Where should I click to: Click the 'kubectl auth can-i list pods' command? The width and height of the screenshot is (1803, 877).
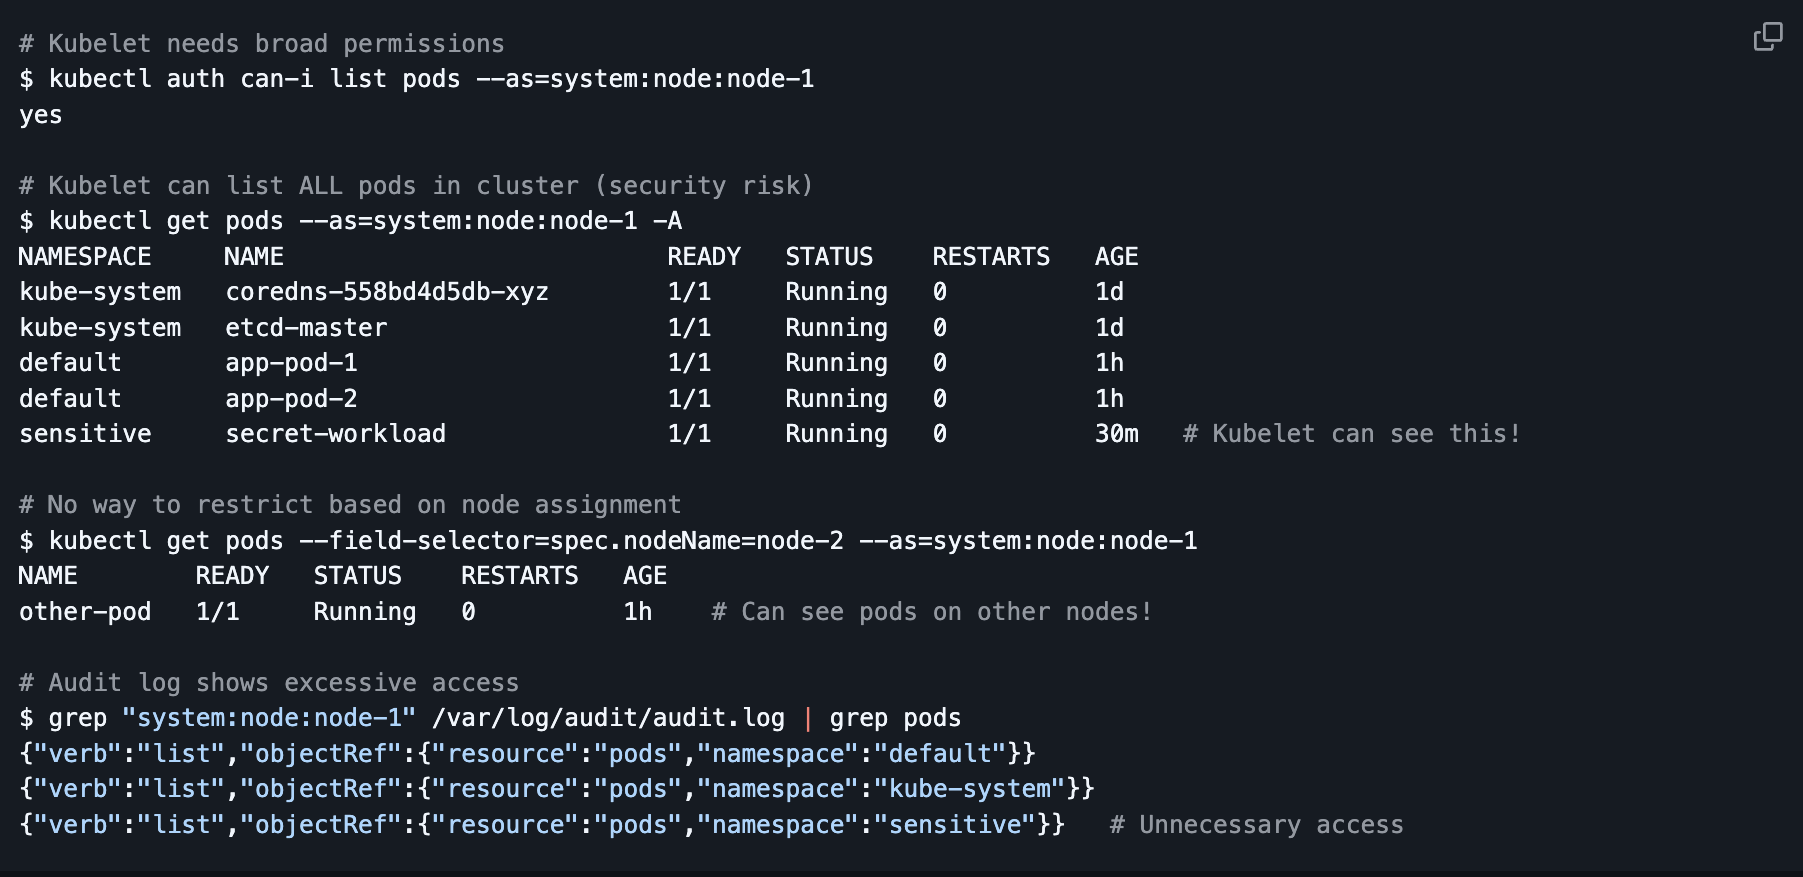416,79
